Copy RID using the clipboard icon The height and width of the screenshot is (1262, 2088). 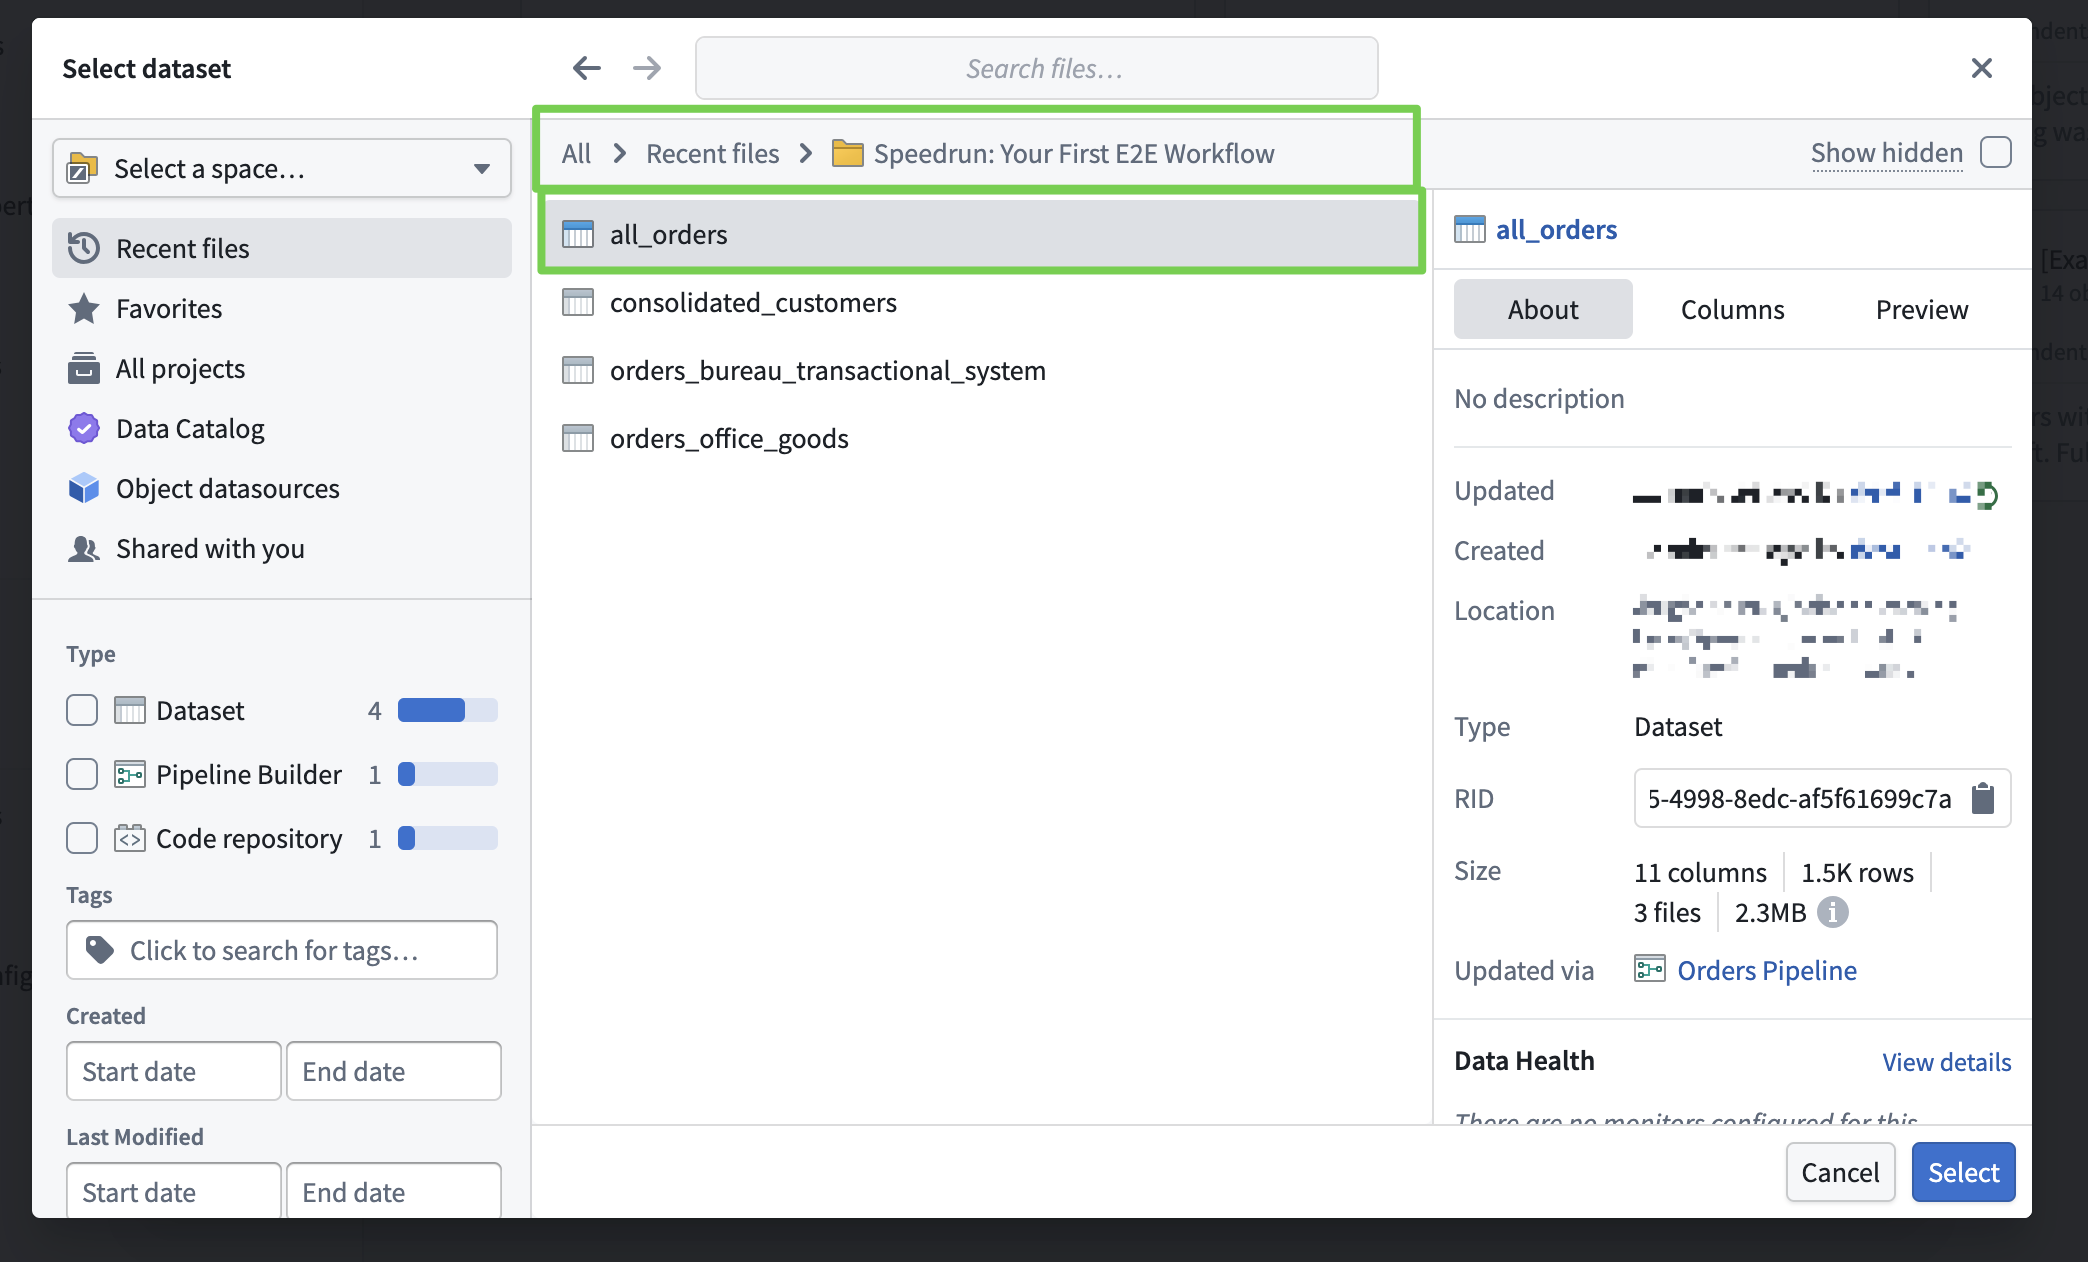tap(1982, 798)
